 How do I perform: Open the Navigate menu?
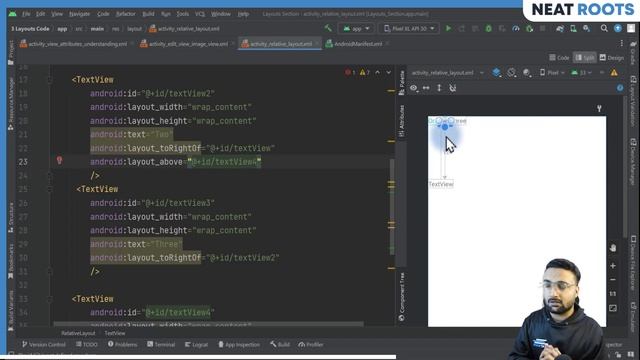80,14
